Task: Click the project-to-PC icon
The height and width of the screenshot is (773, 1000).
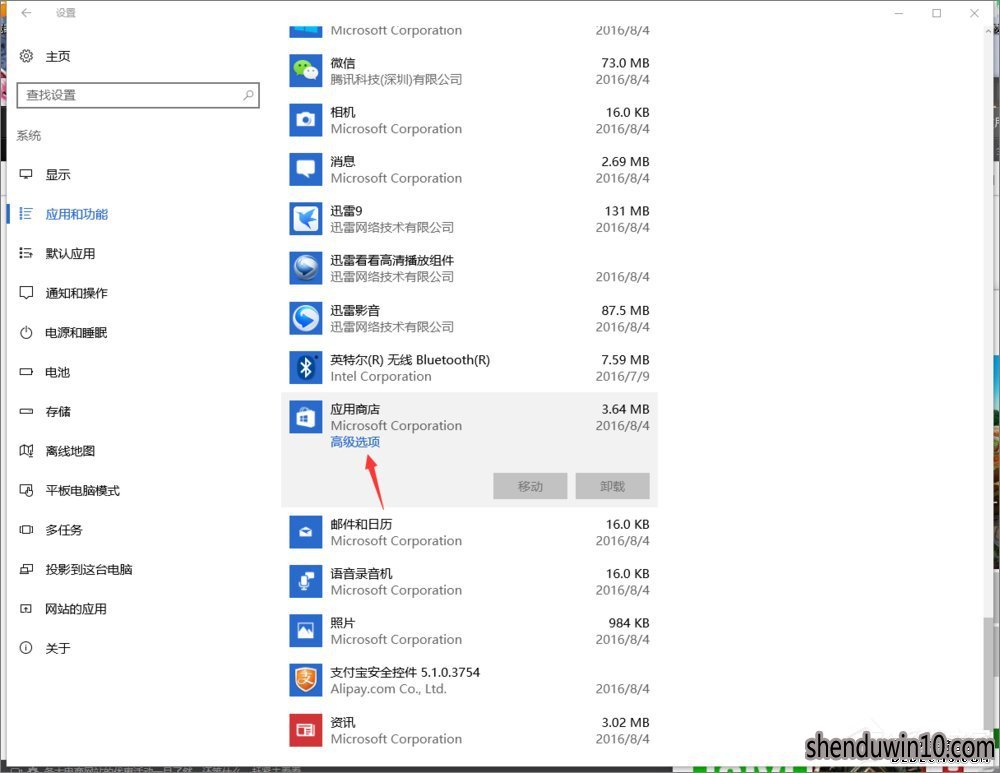Action: [26, 569]
